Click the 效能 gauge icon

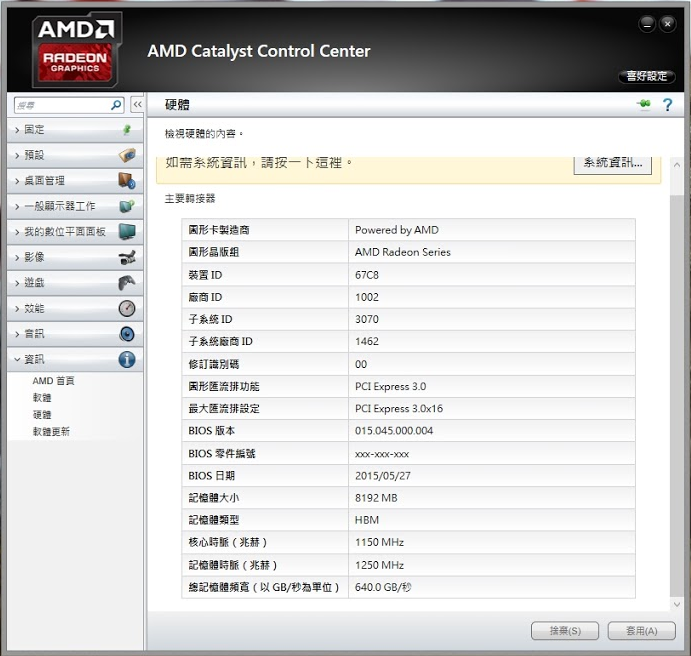[127, 308]
